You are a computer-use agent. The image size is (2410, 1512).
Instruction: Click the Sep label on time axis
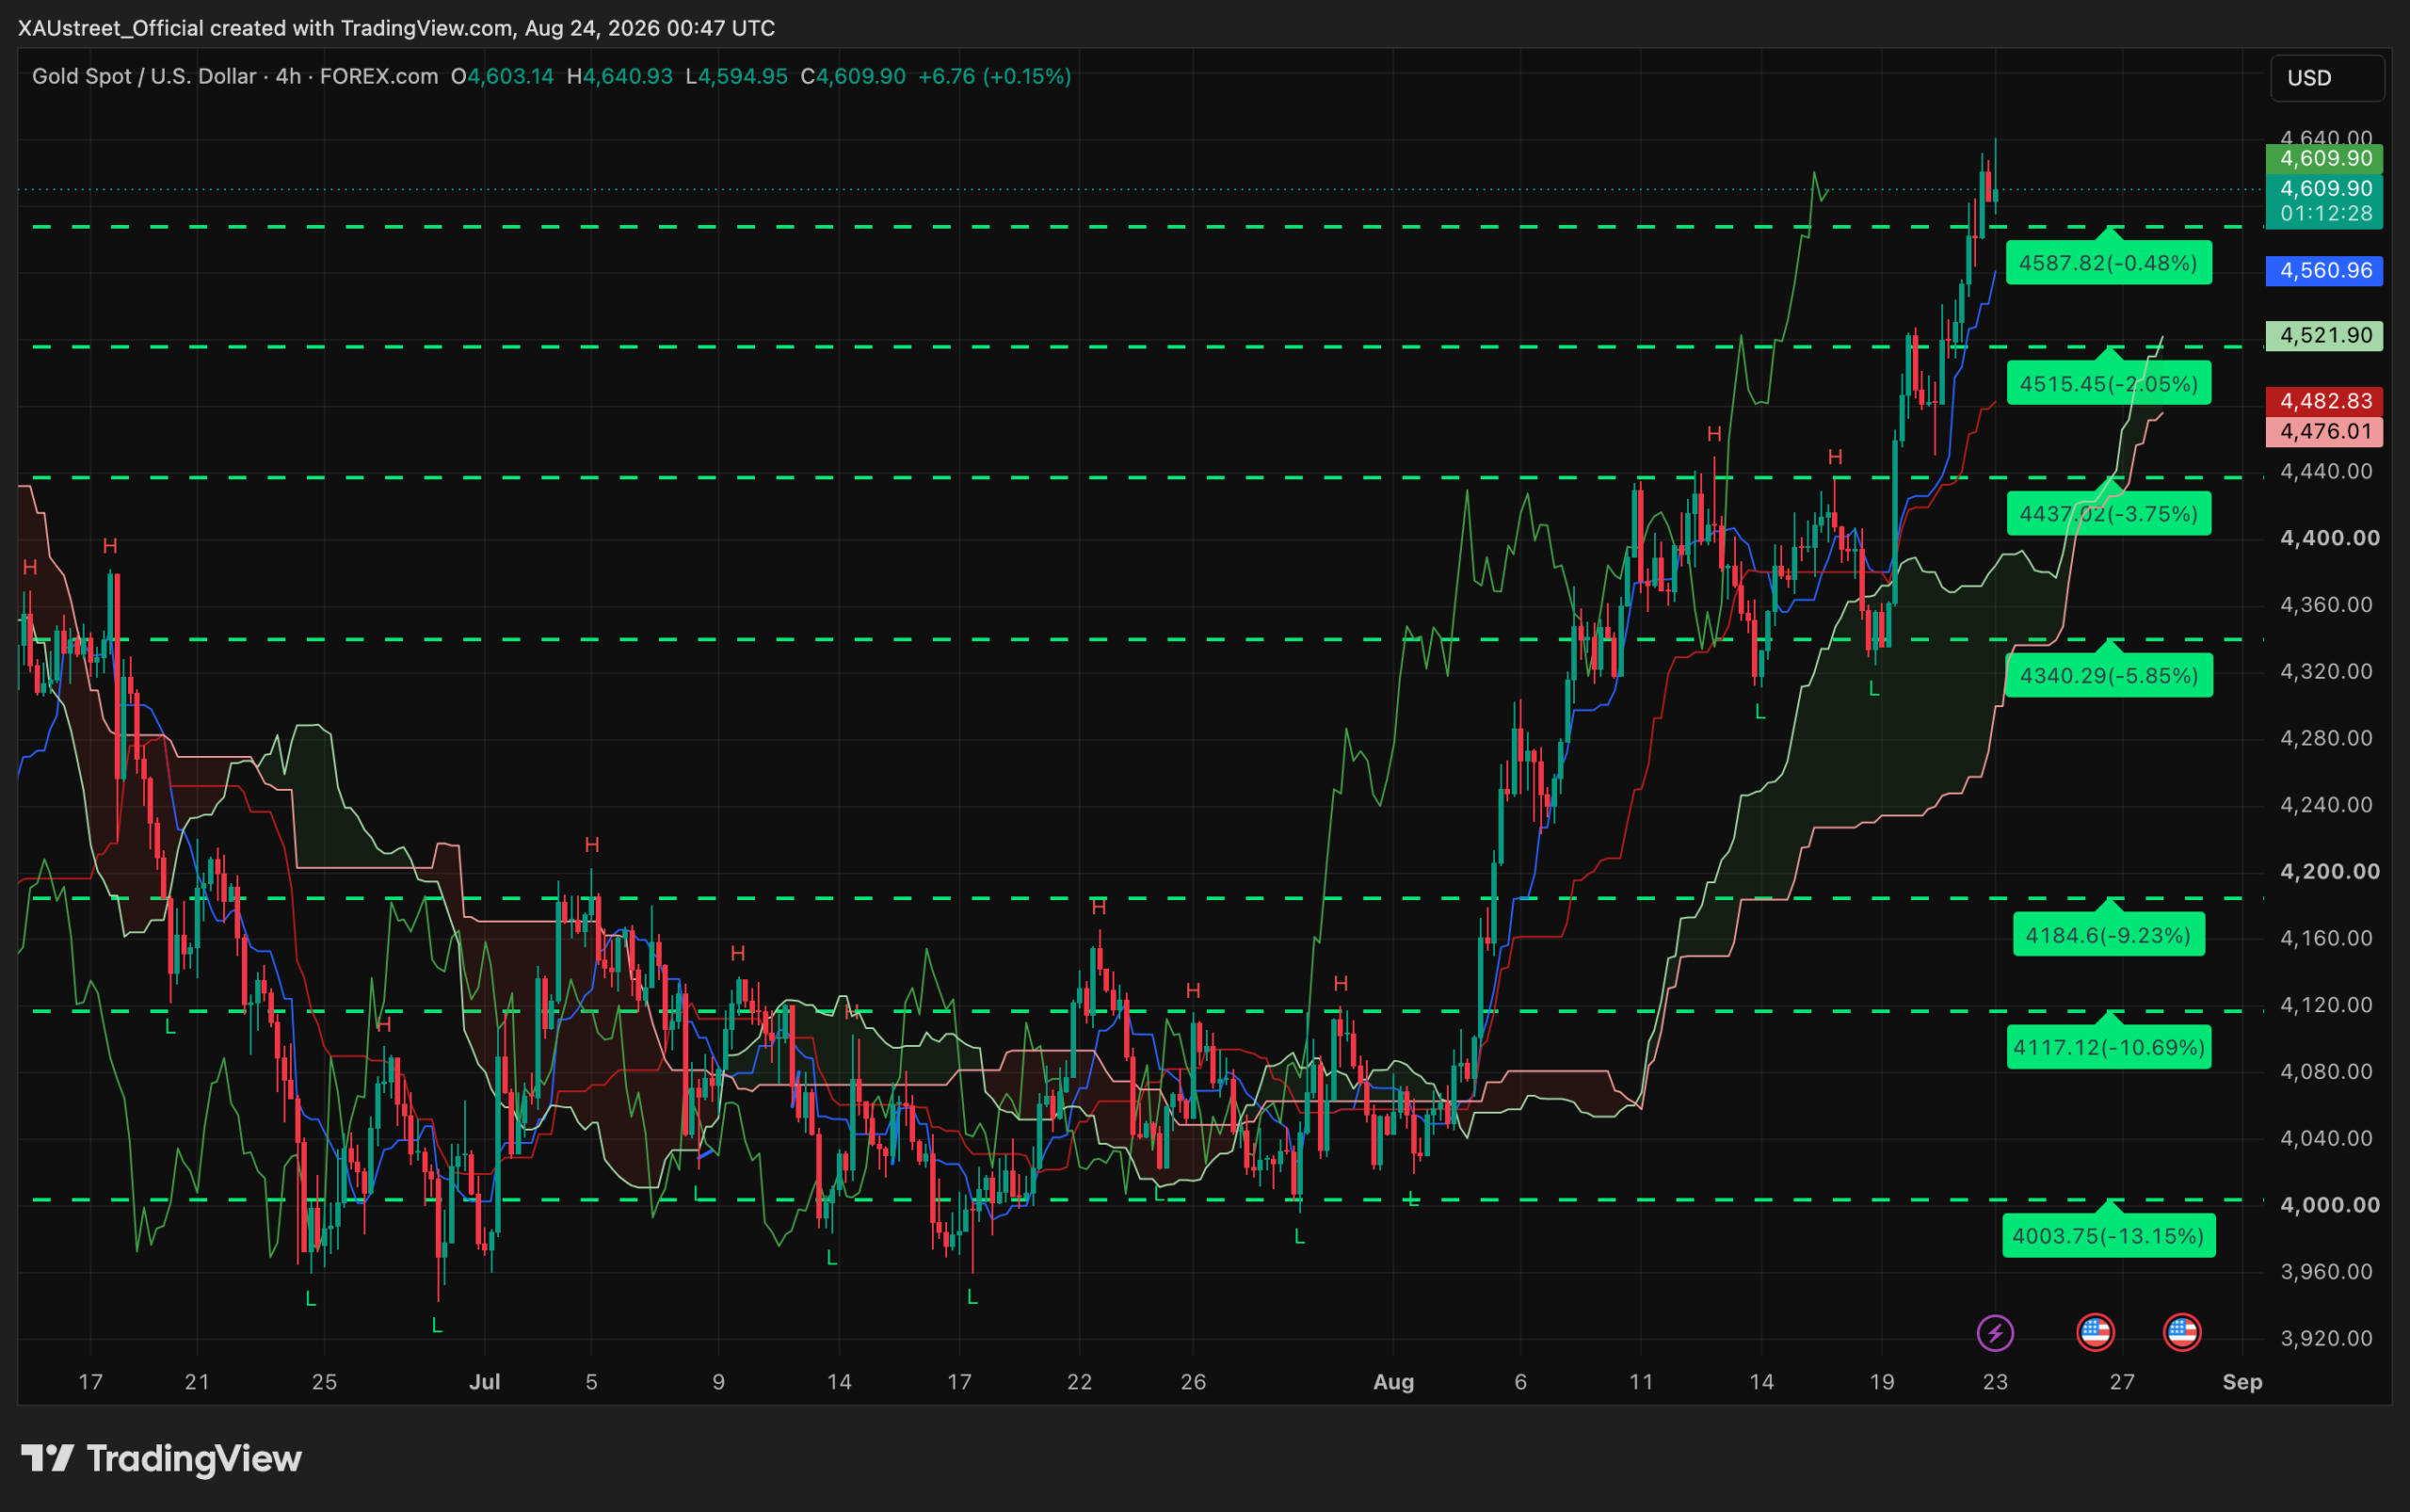(x=2242, y=1382)
